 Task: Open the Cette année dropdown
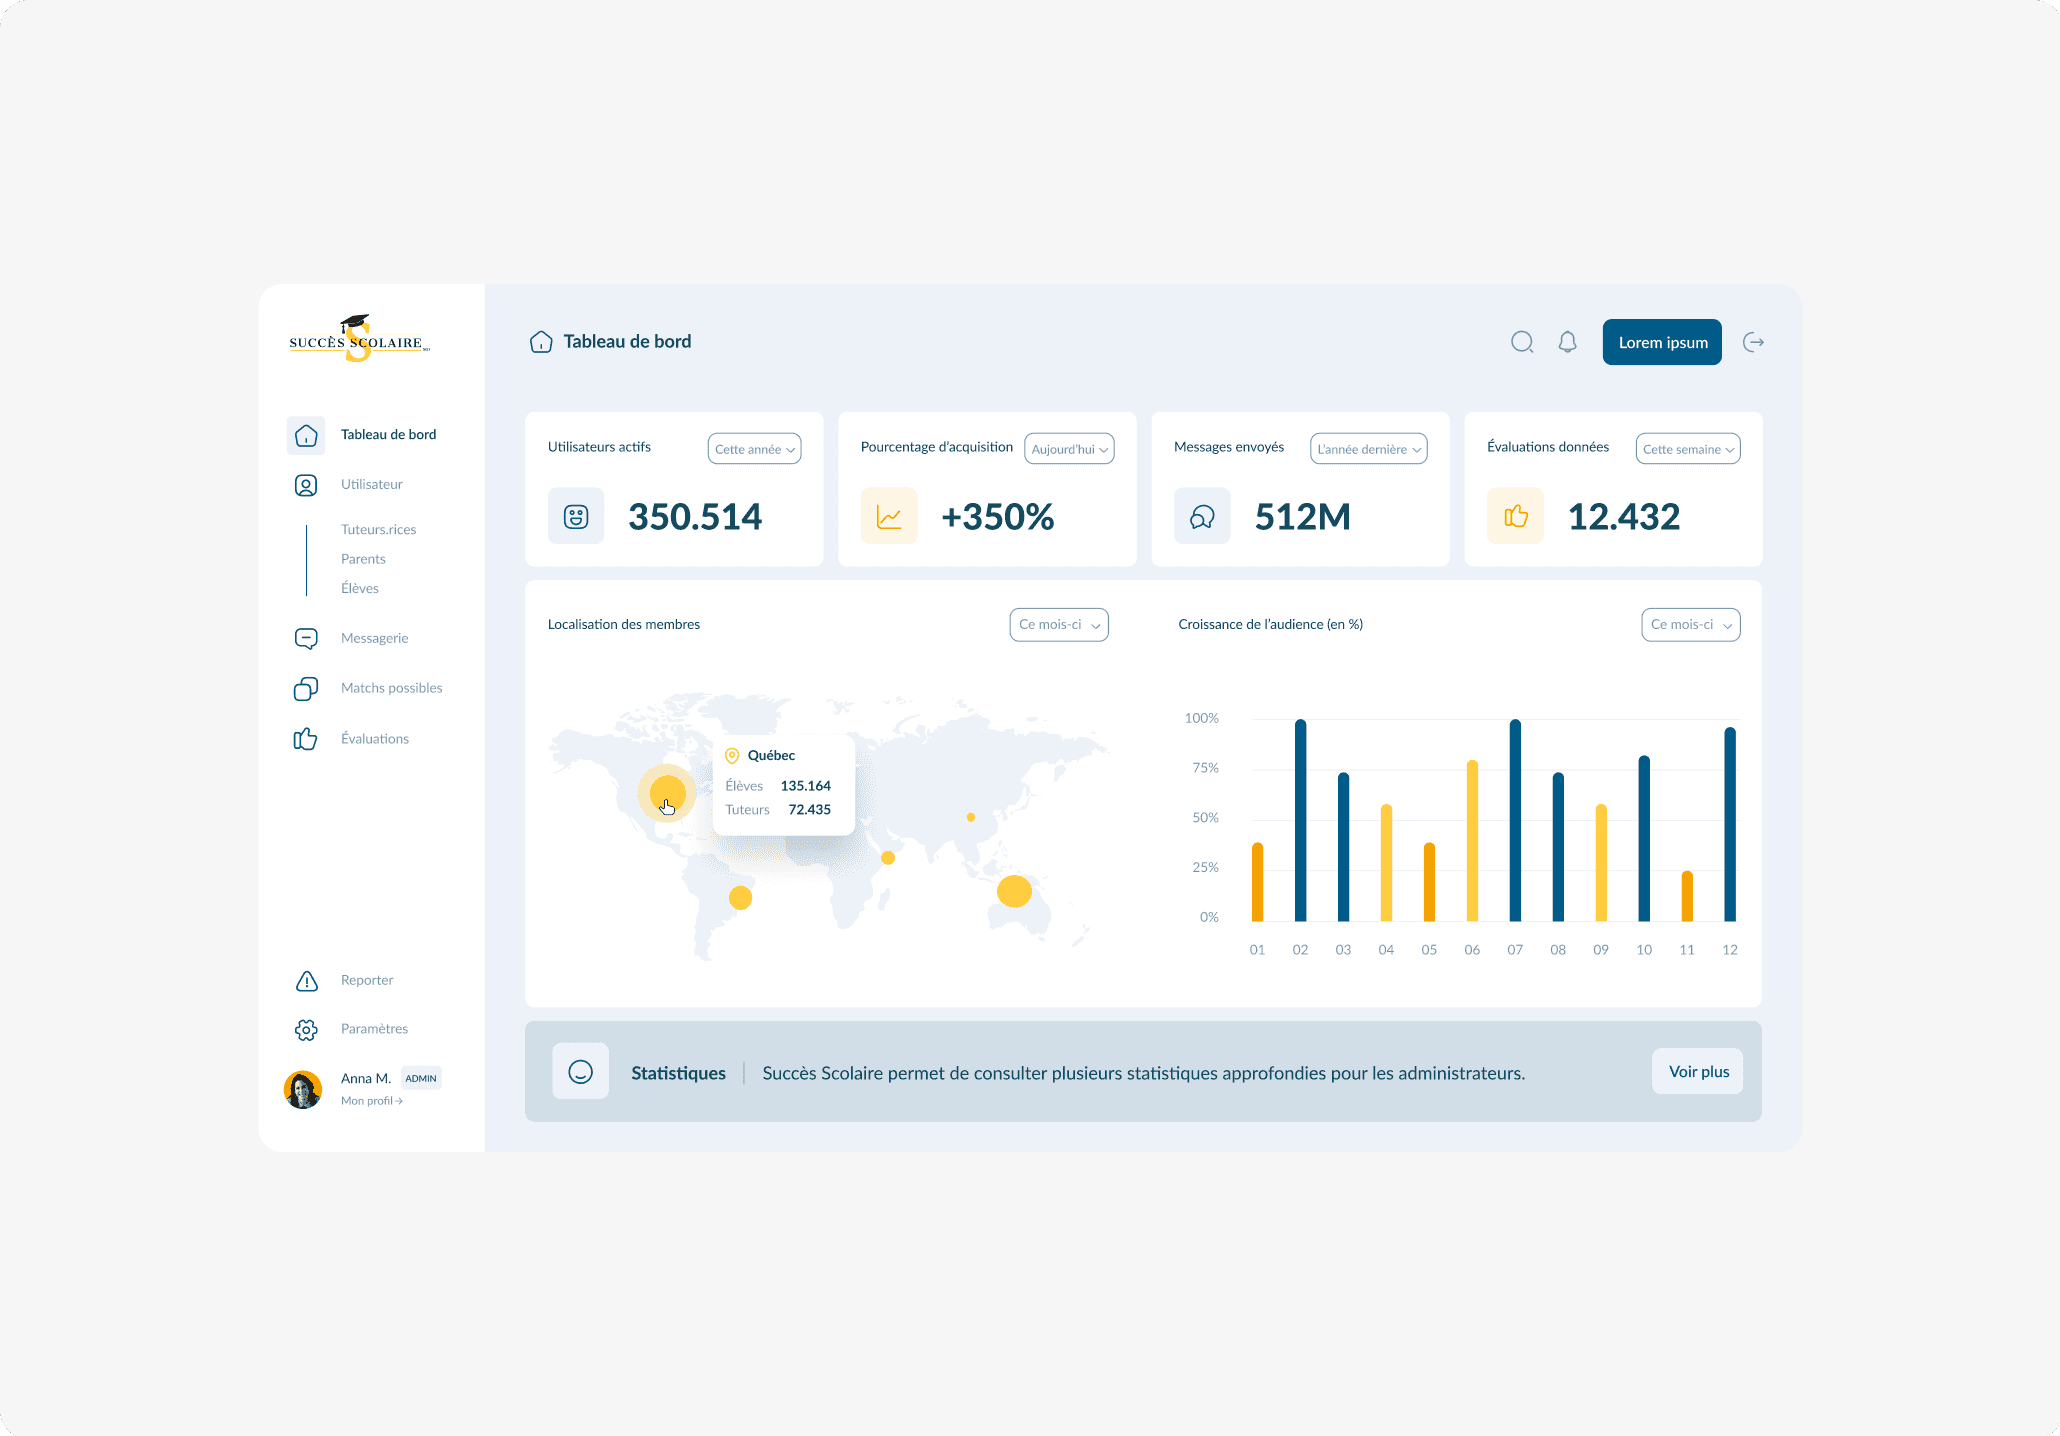[x=754, y=449]
